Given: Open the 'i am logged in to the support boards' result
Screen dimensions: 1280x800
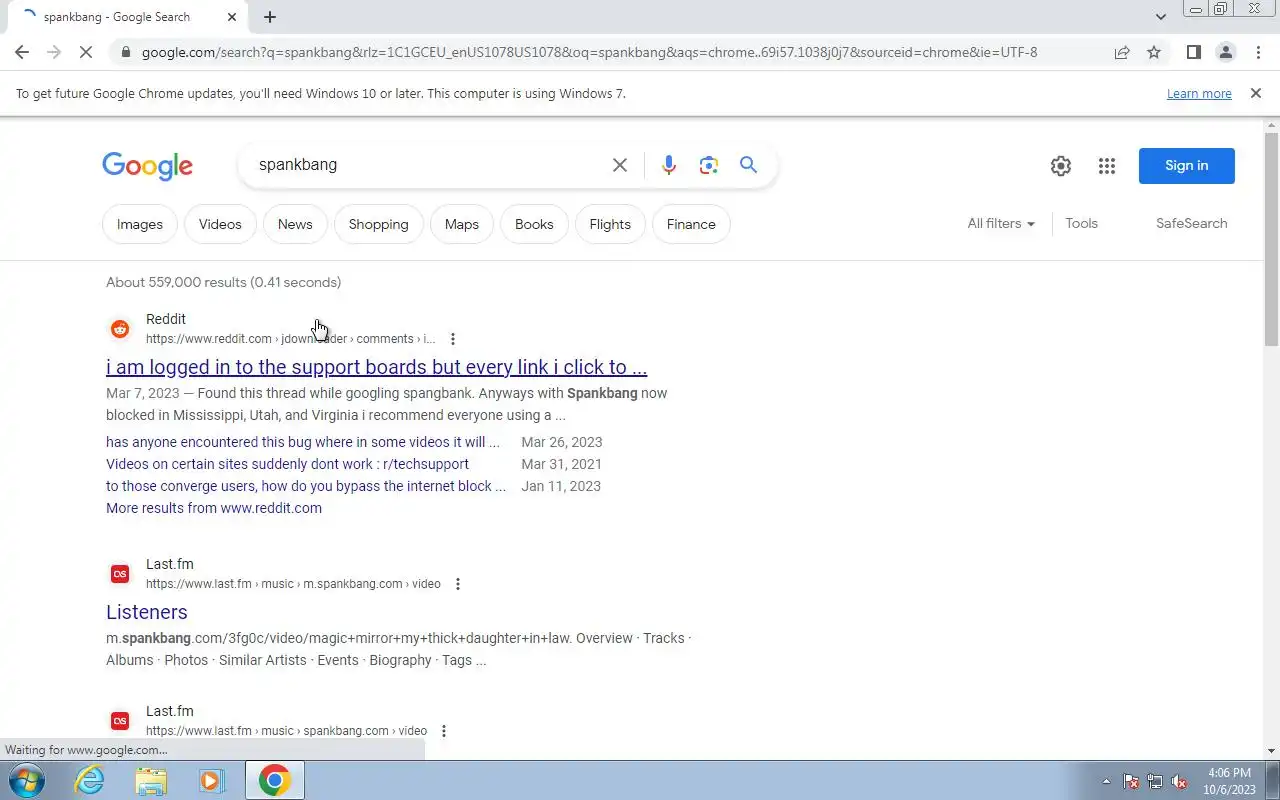Looking at the screenshot, I should pyautogui.click(x=376, y=367).
